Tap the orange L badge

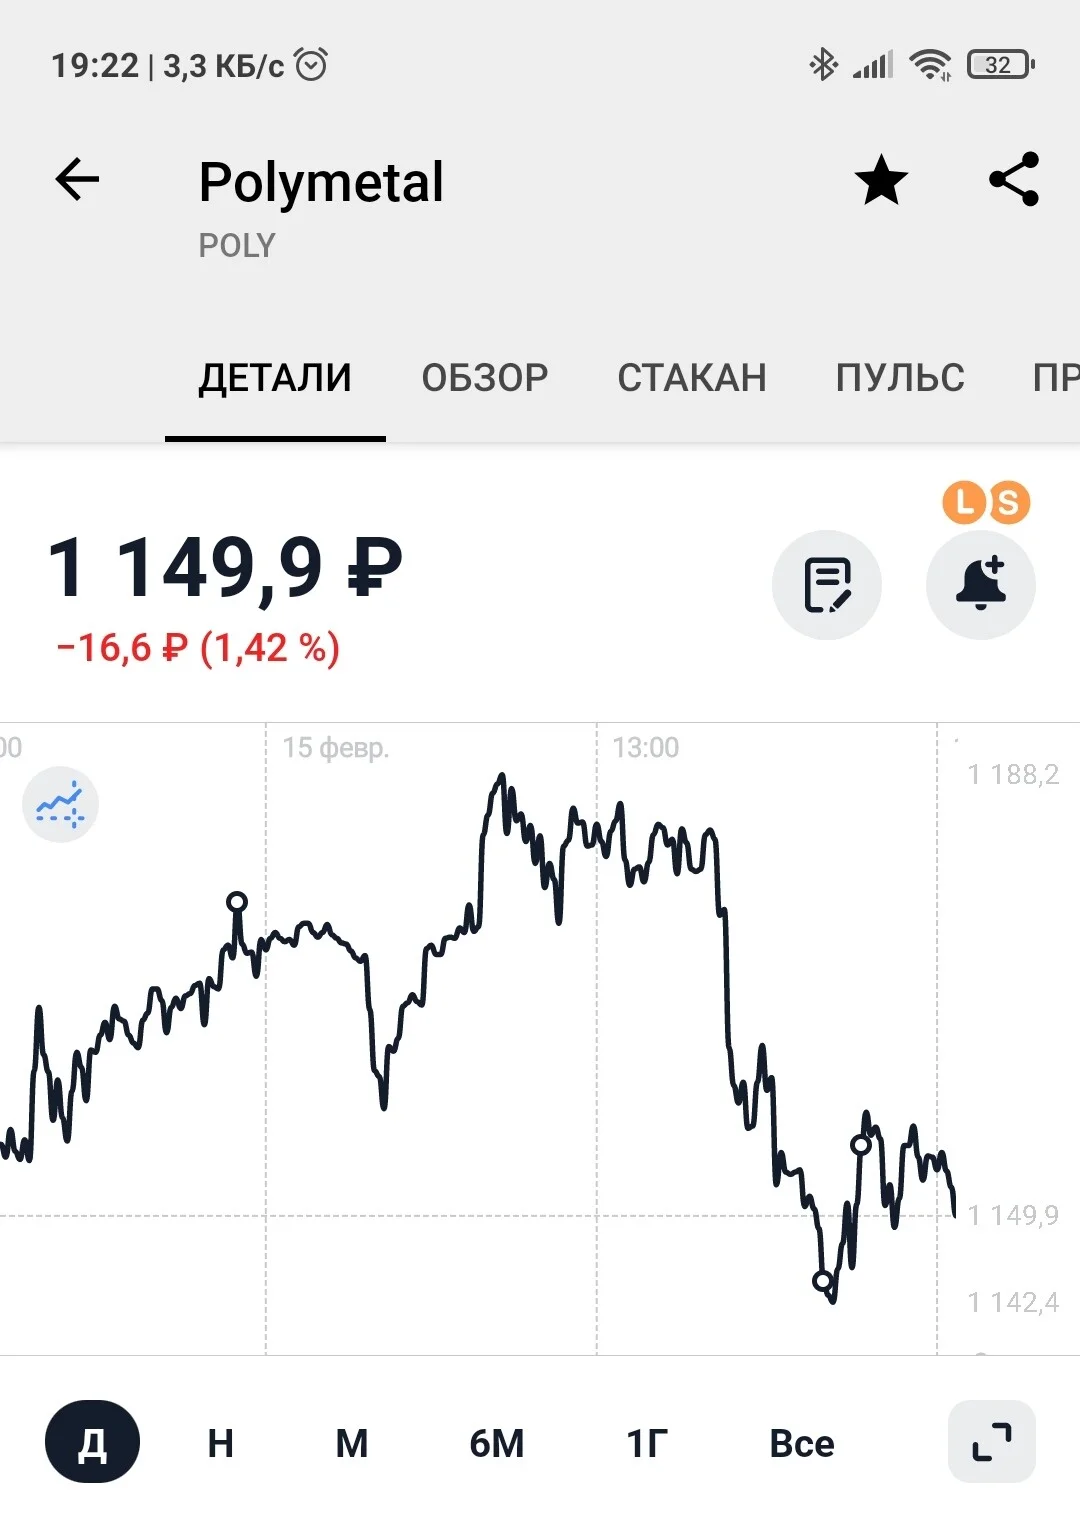964,502
